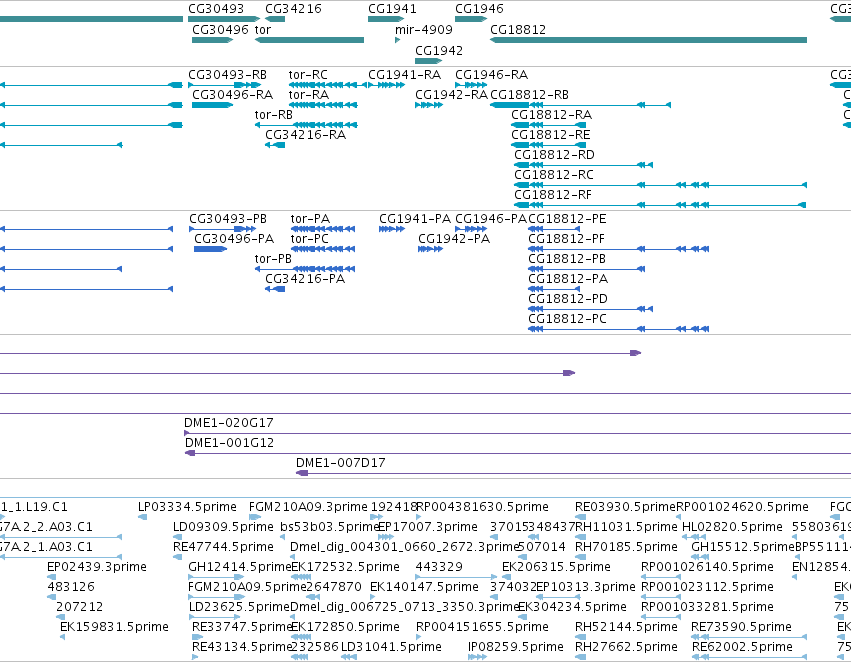851x662 pixels.
Task: Open the CG30496-RA transcript label
Action: 232,94
